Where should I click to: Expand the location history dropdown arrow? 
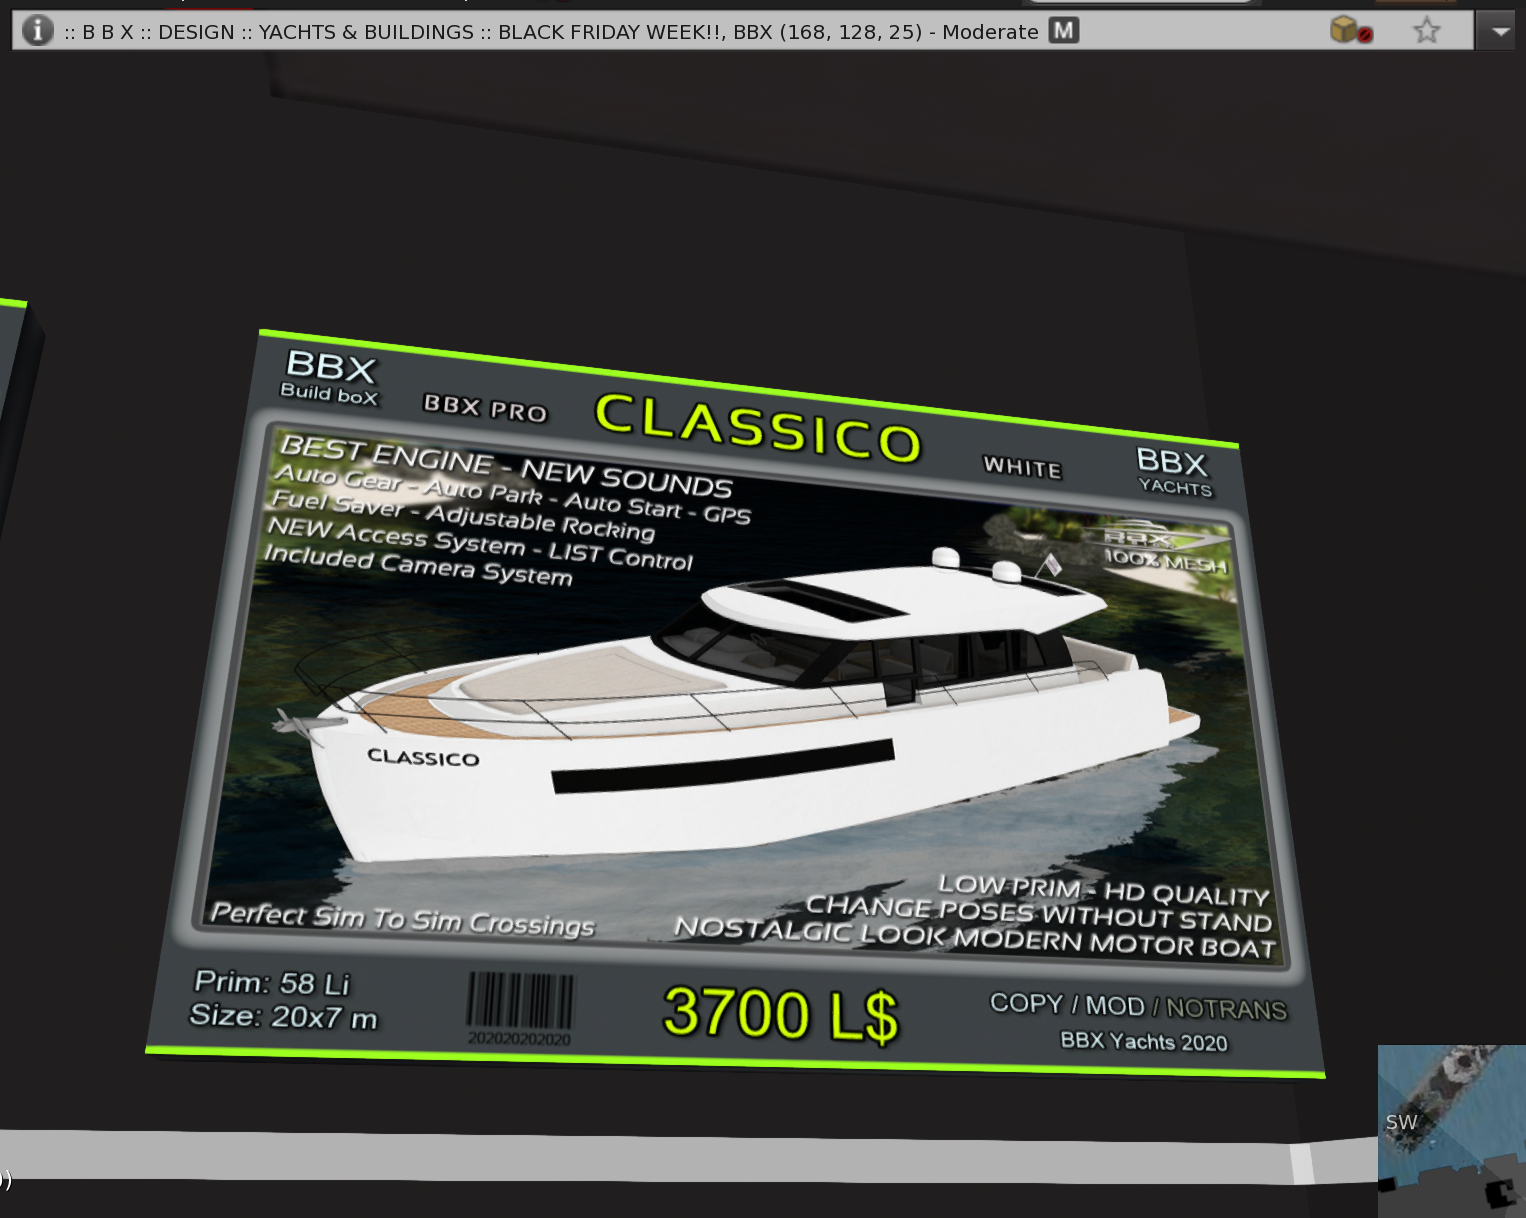pyautogui.click(x=1499, y=31)
